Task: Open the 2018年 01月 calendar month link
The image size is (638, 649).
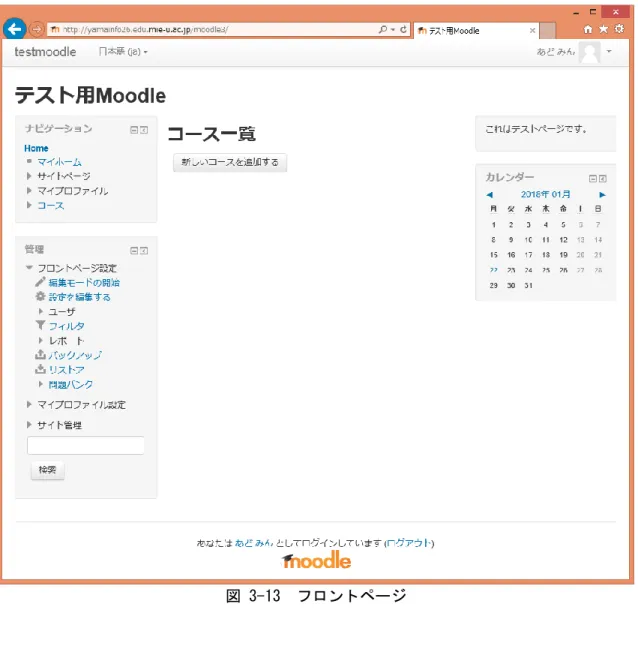Action: [546, 194]
